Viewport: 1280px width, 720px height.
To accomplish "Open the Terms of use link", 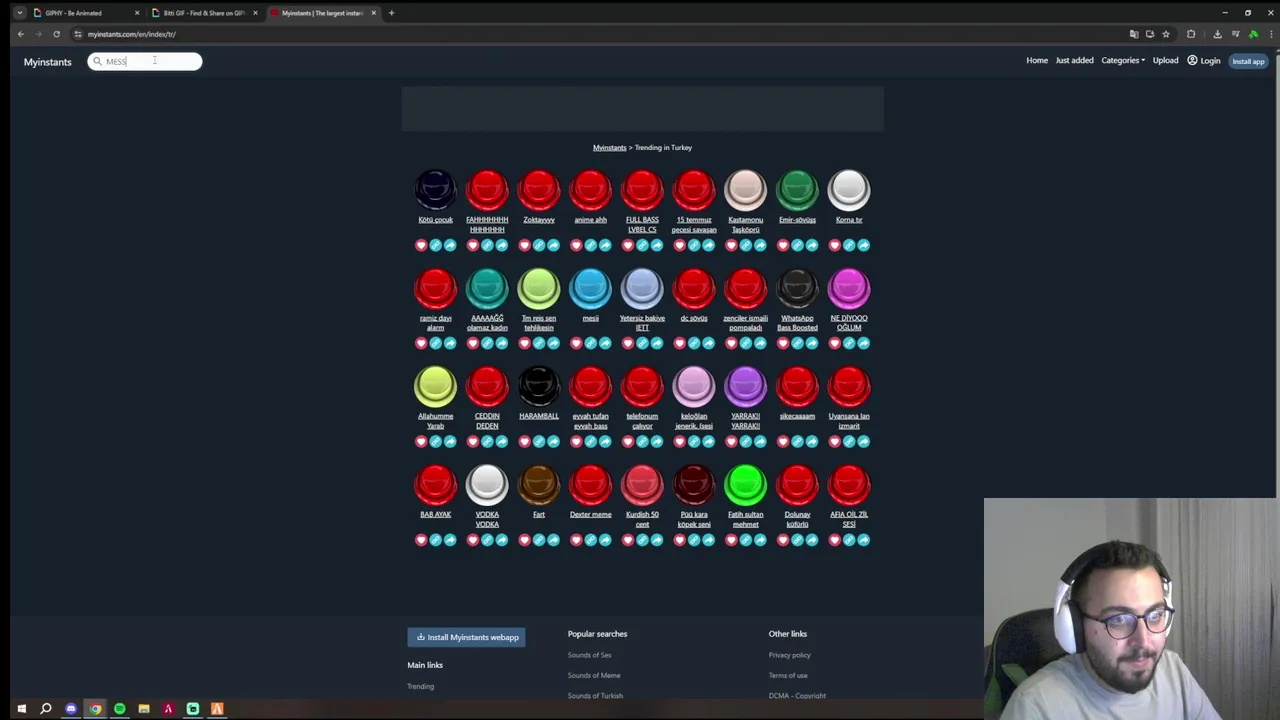I will pyautogui.click(x=788, y=675).
